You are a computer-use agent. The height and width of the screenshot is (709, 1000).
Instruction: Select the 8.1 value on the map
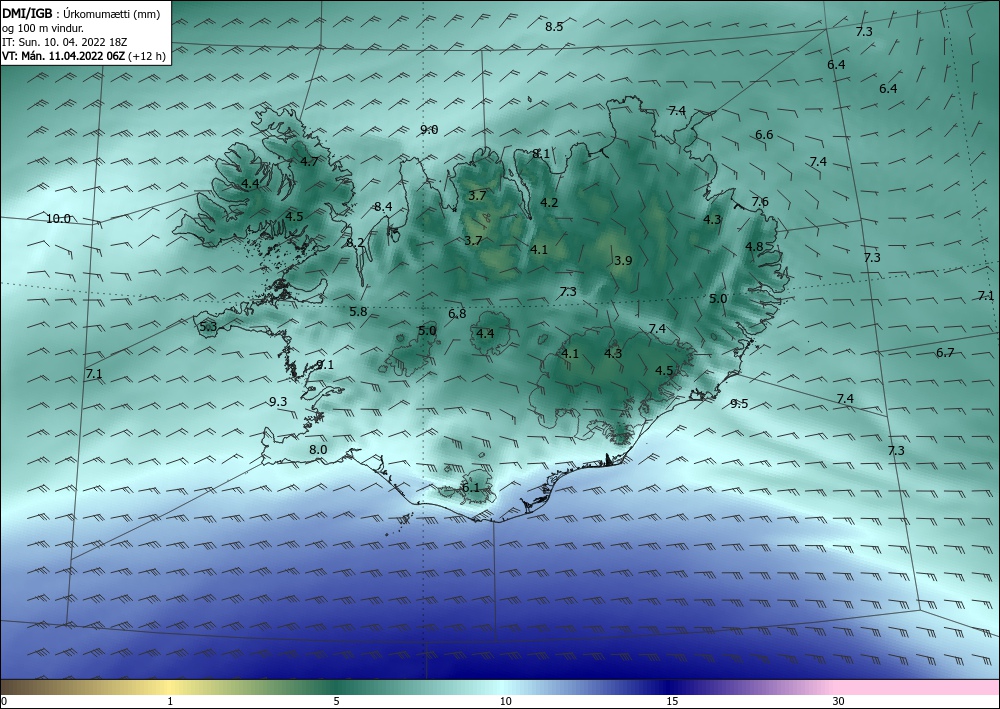click(541, 154)
